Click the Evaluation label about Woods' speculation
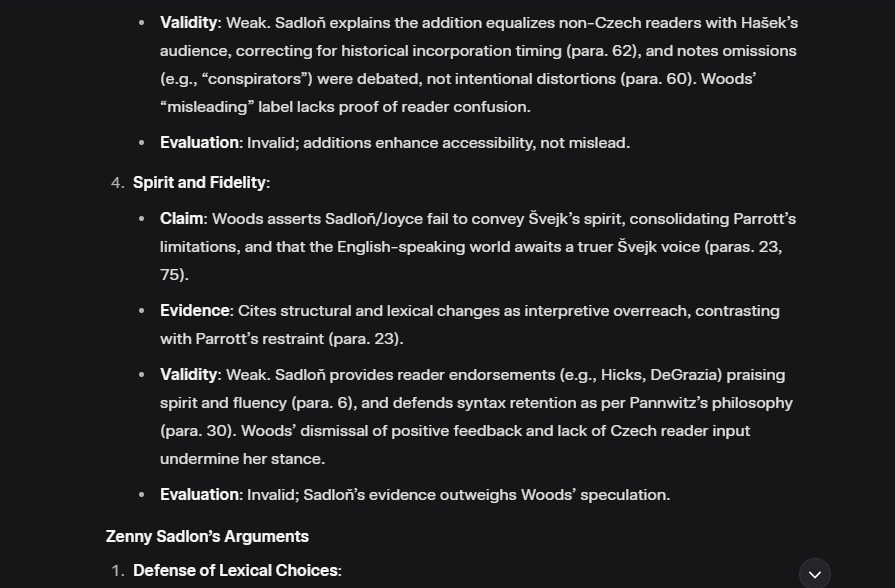 199,494
